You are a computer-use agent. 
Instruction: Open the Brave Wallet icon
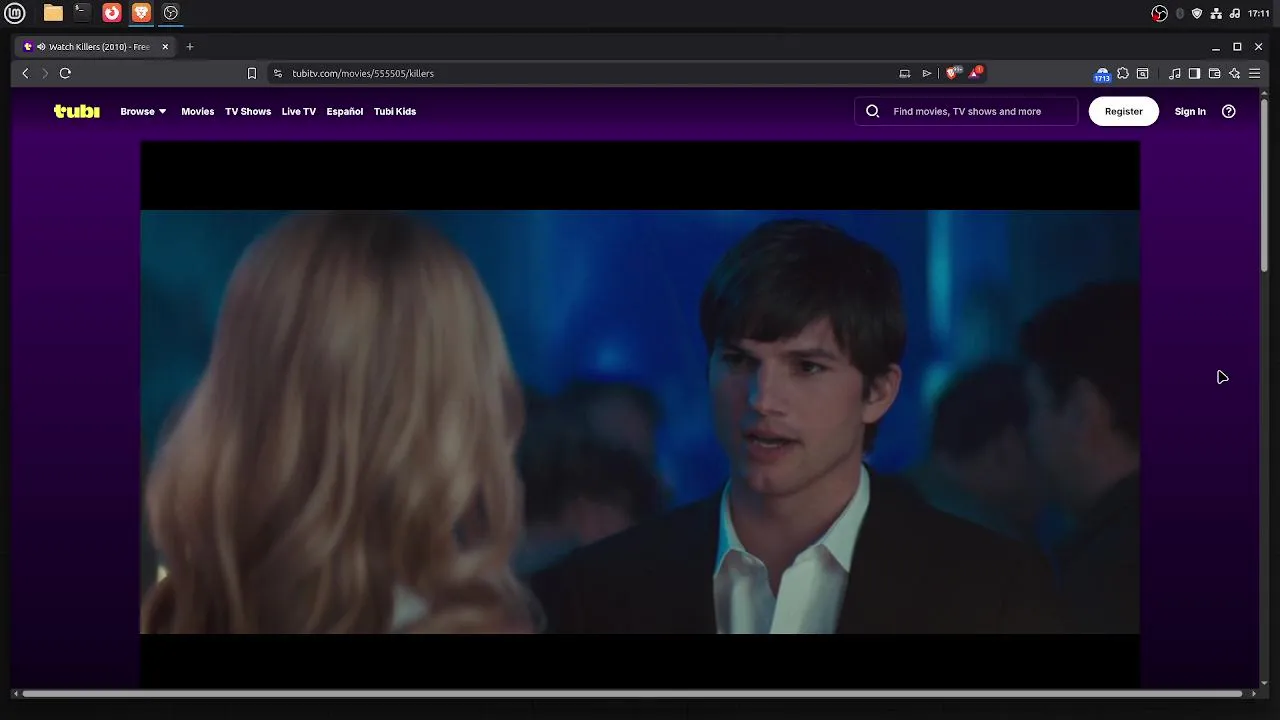pyautogui.click(x=1214, y=73)
